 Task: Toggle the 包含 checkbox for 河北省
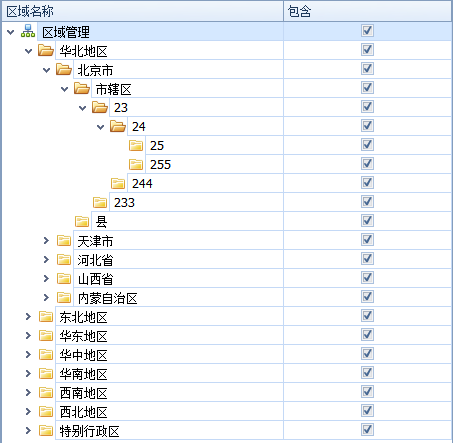367,259
